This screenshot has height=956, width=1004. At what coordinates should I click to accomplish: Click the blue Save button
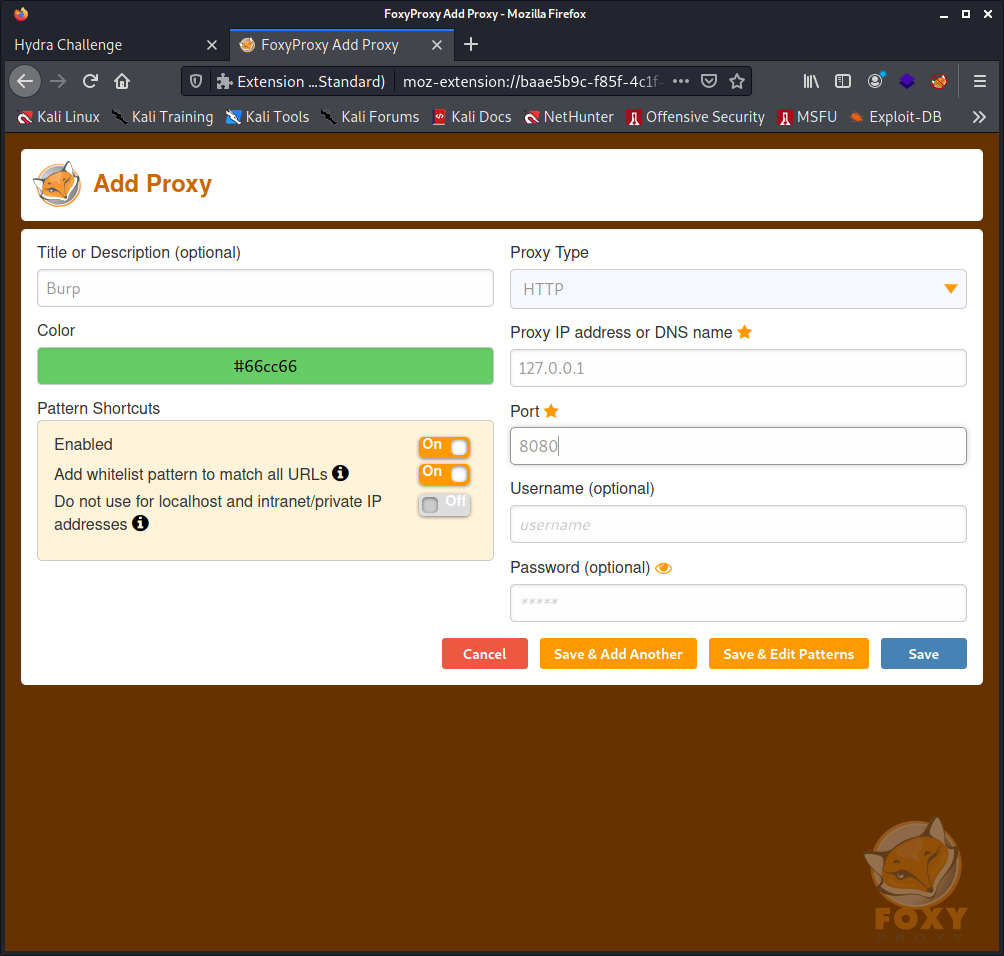click(923, 654)
